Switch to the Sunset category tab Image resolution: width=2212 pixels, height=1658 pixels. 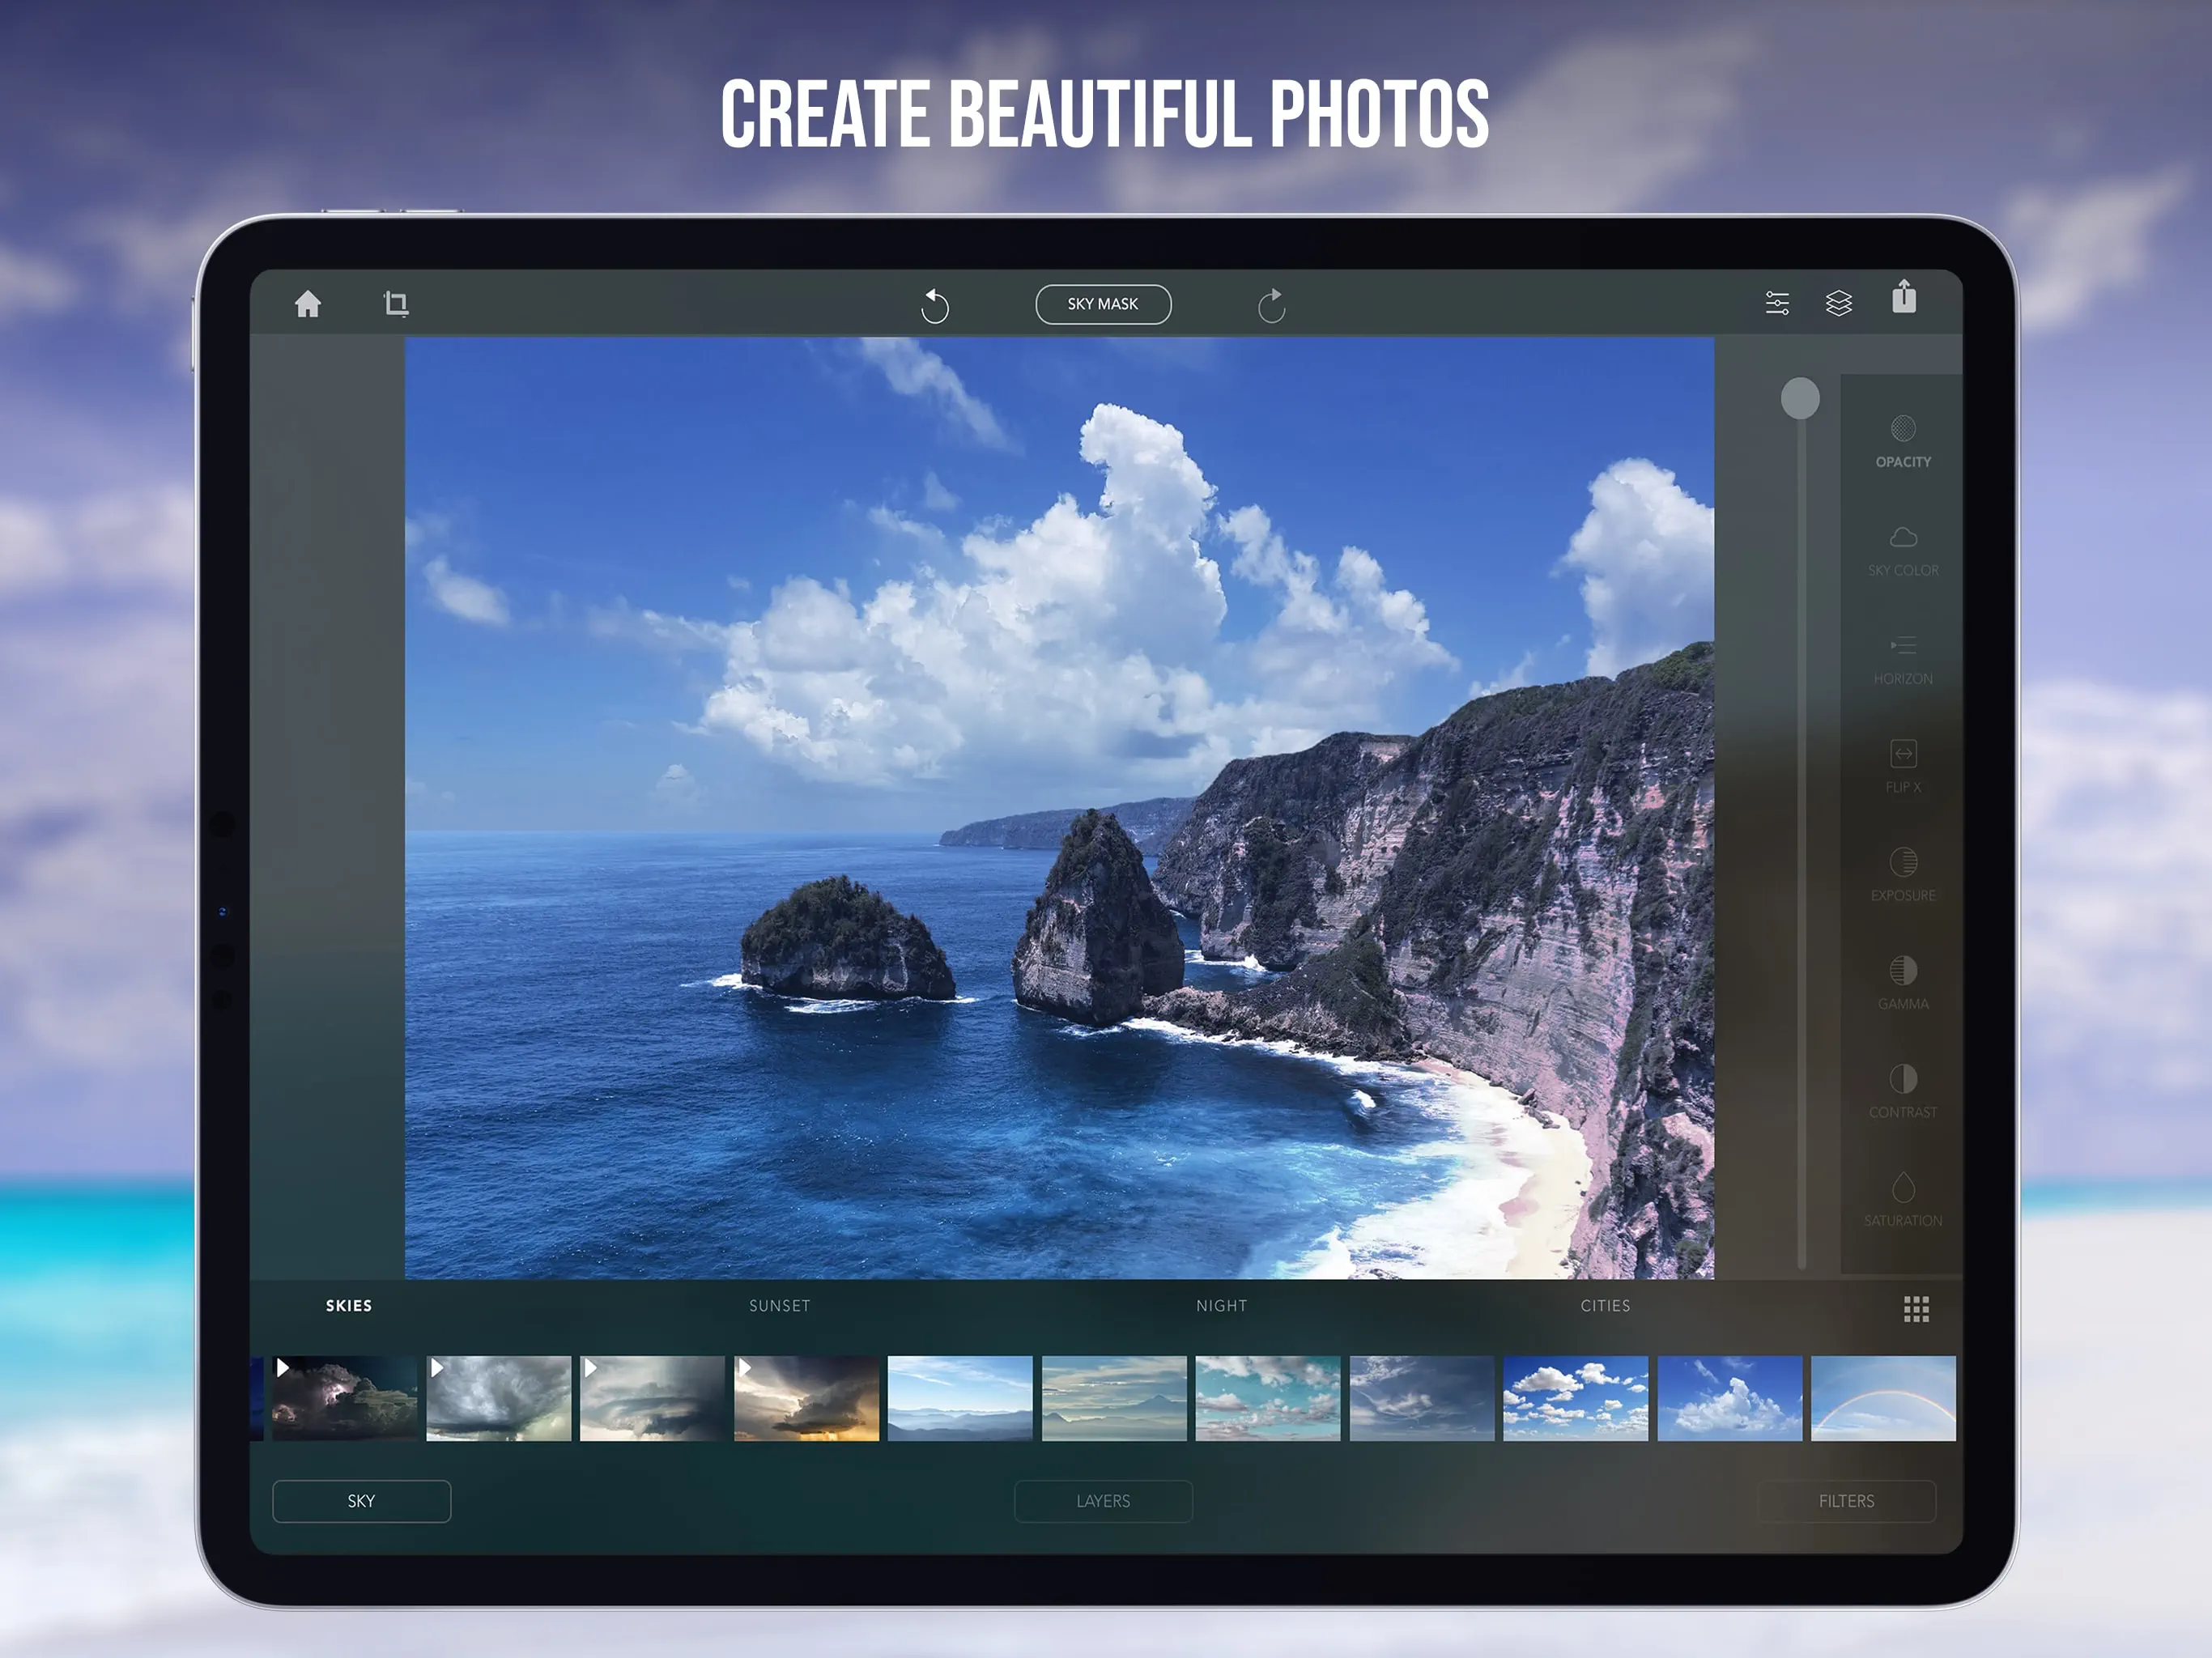point(779,1306)
